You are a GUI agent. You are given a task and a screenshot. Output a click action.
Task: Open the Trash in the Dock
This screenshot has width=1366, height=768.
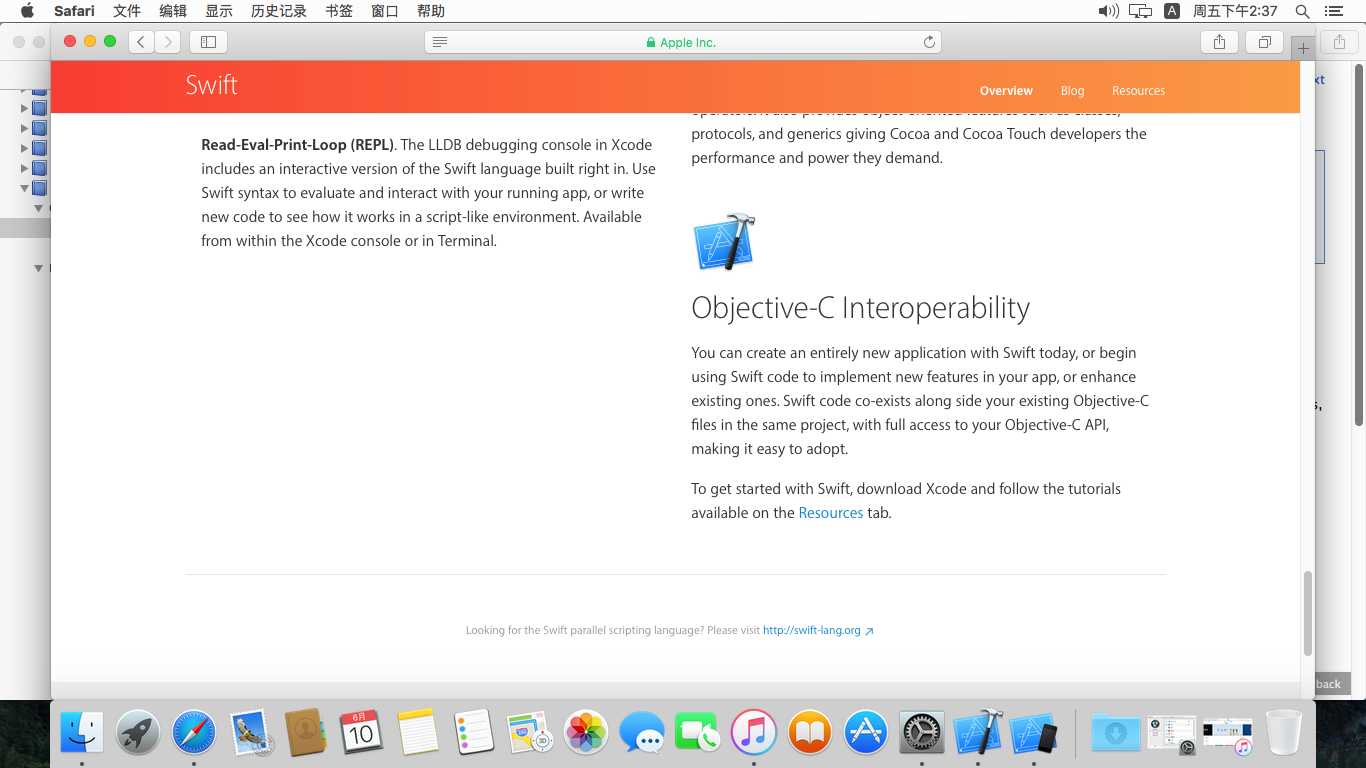(1284, 733)
